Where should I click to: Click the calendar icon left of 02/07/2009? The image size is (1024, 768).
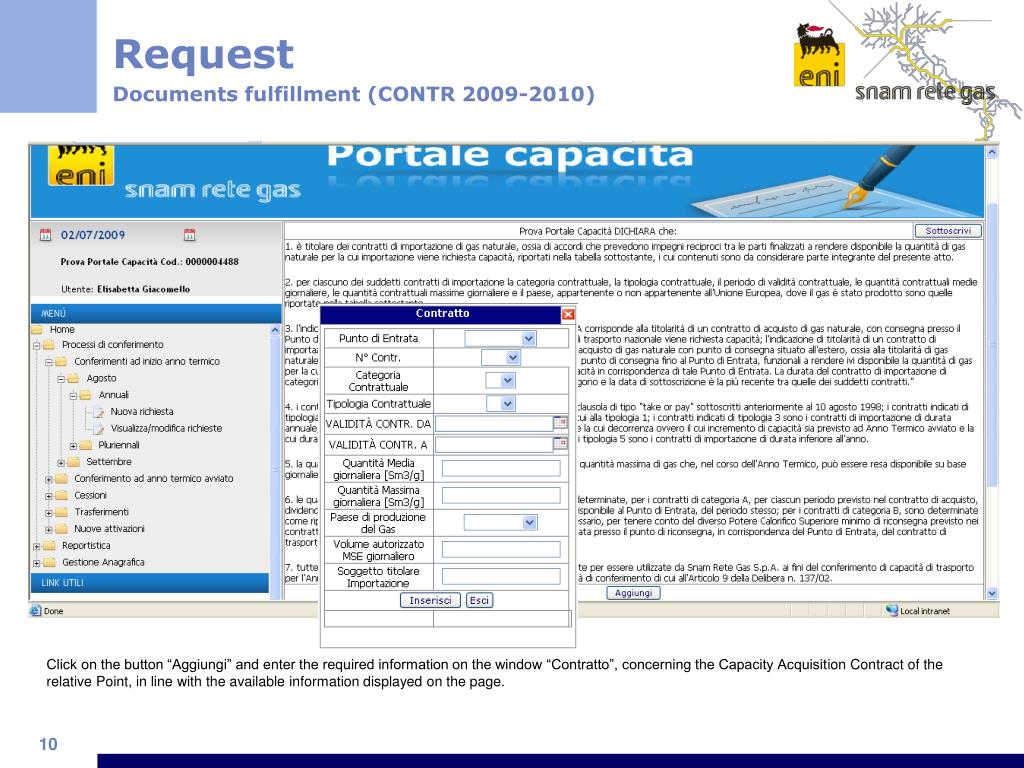coord(45,234)
